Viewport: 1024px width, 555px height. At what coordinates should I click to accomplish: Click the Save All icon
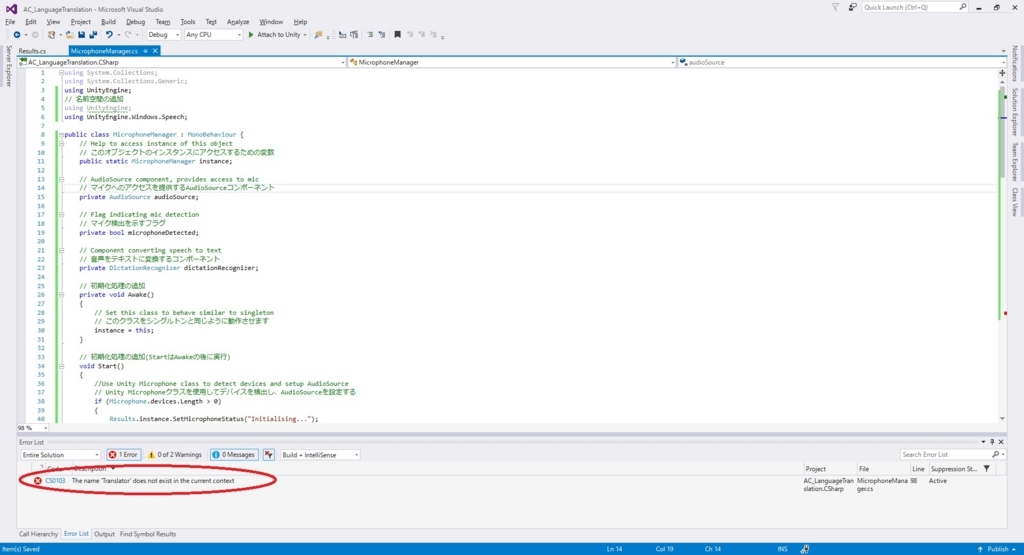point(93,35)
